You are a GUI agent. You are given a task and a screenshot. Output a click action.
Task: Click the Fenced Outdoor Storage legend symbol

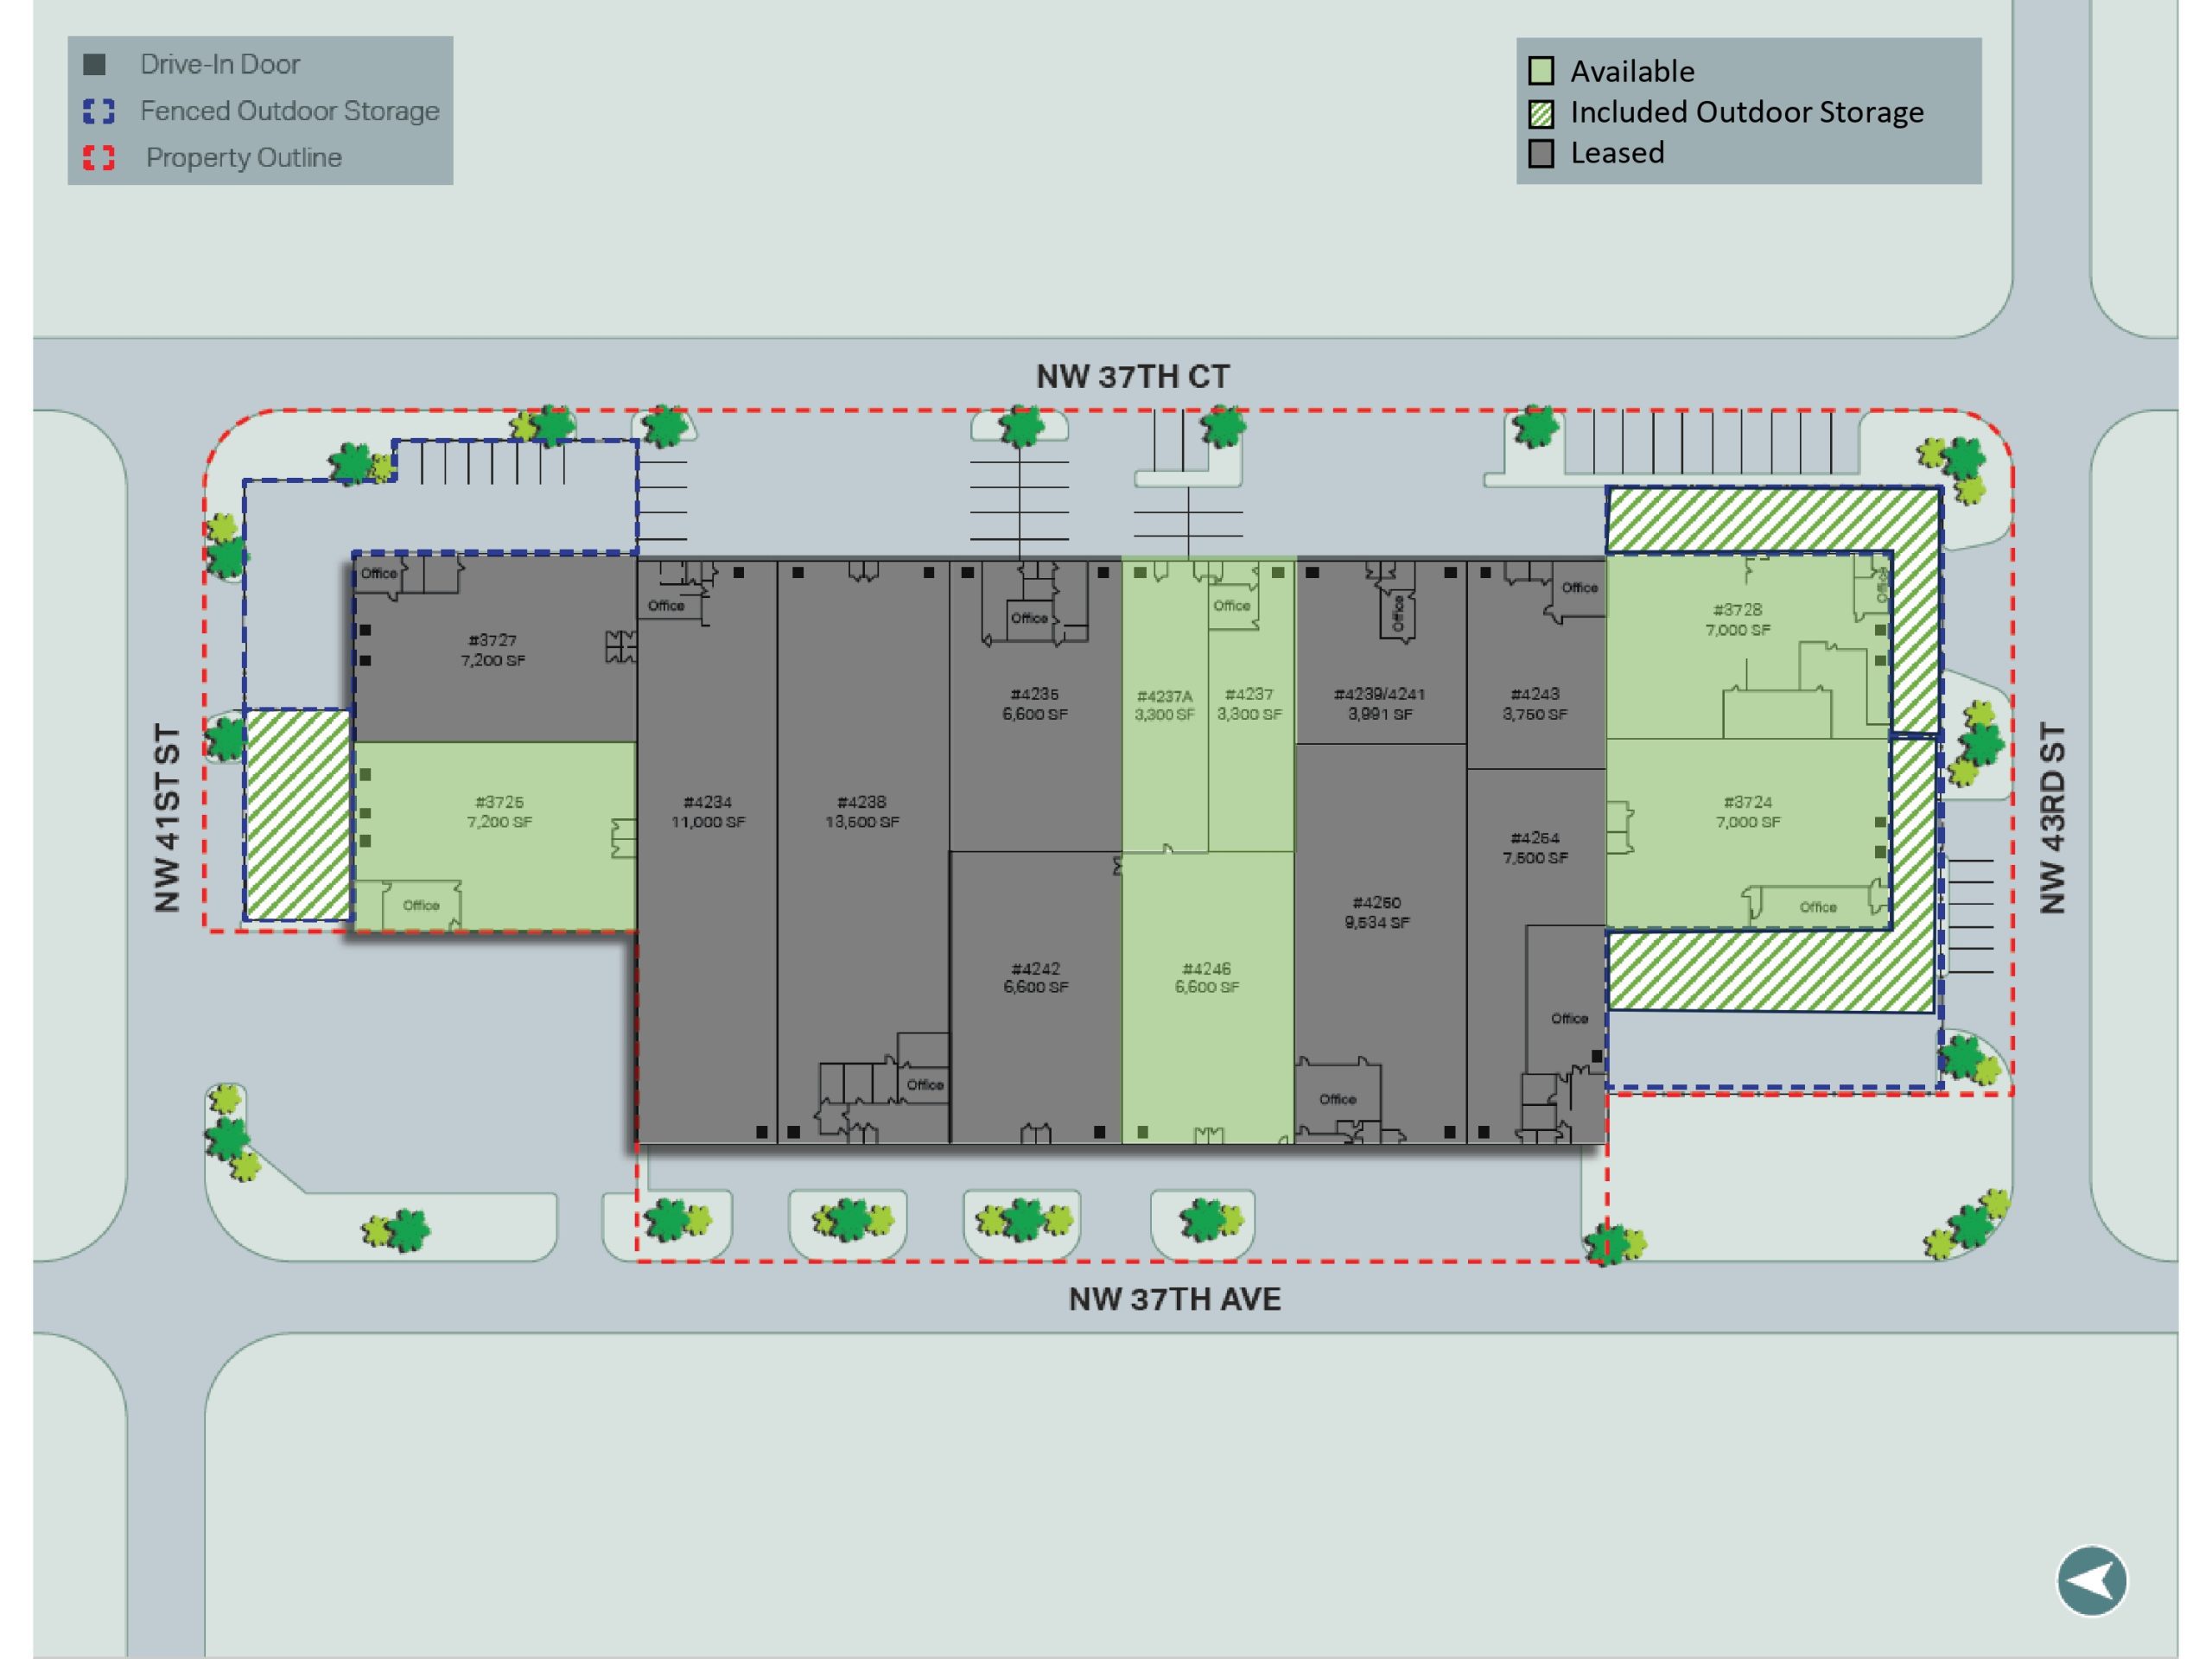click(99, 111)
